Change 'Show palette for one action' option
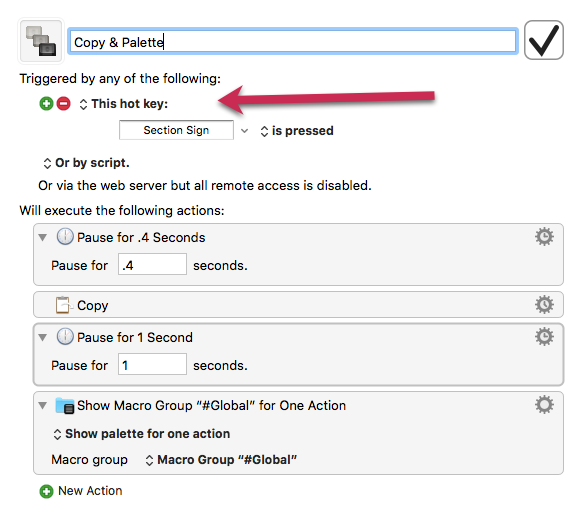584x515 pixels. pyautogui.click(x=142, y=434)
